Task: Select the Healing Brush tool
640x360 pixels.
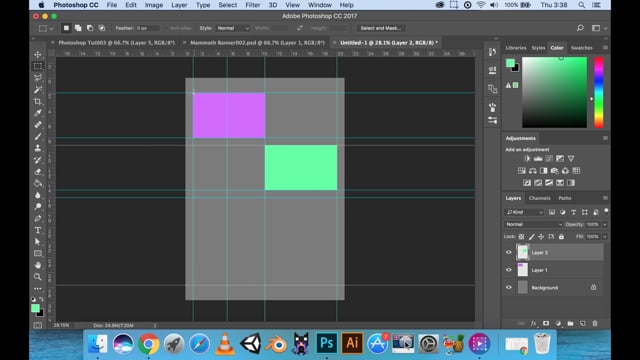Action: [x=38, y=124]
